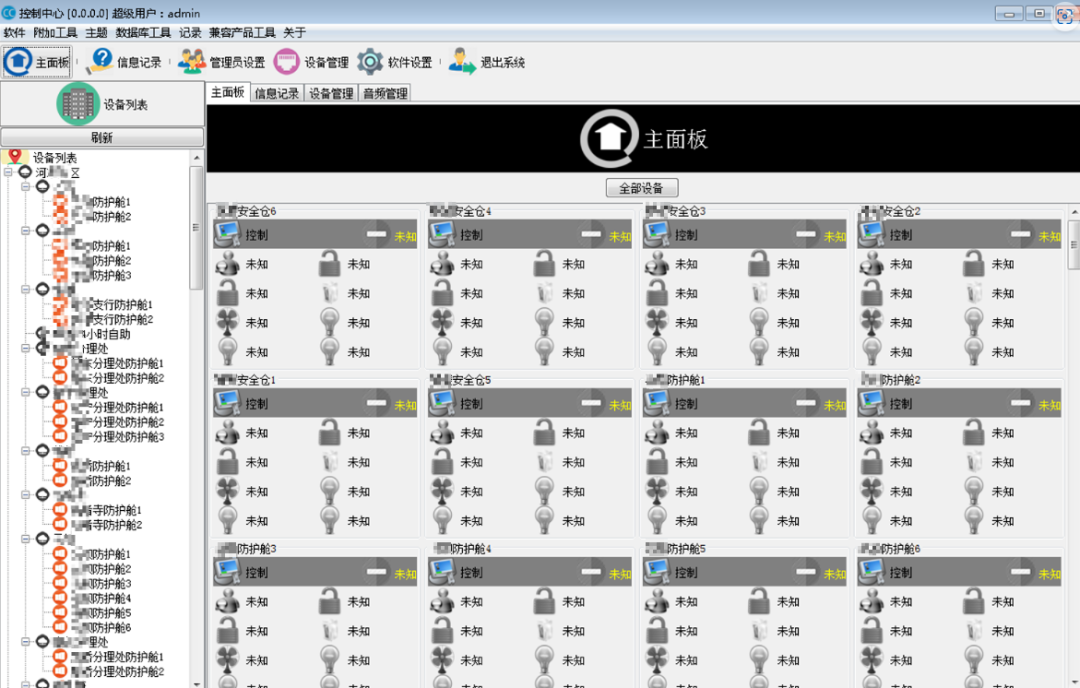The width and height of the screenshot is (1080, 688).
Task: Click the fan icon in the 安全仓2 card
Action: tap(871, 322)
